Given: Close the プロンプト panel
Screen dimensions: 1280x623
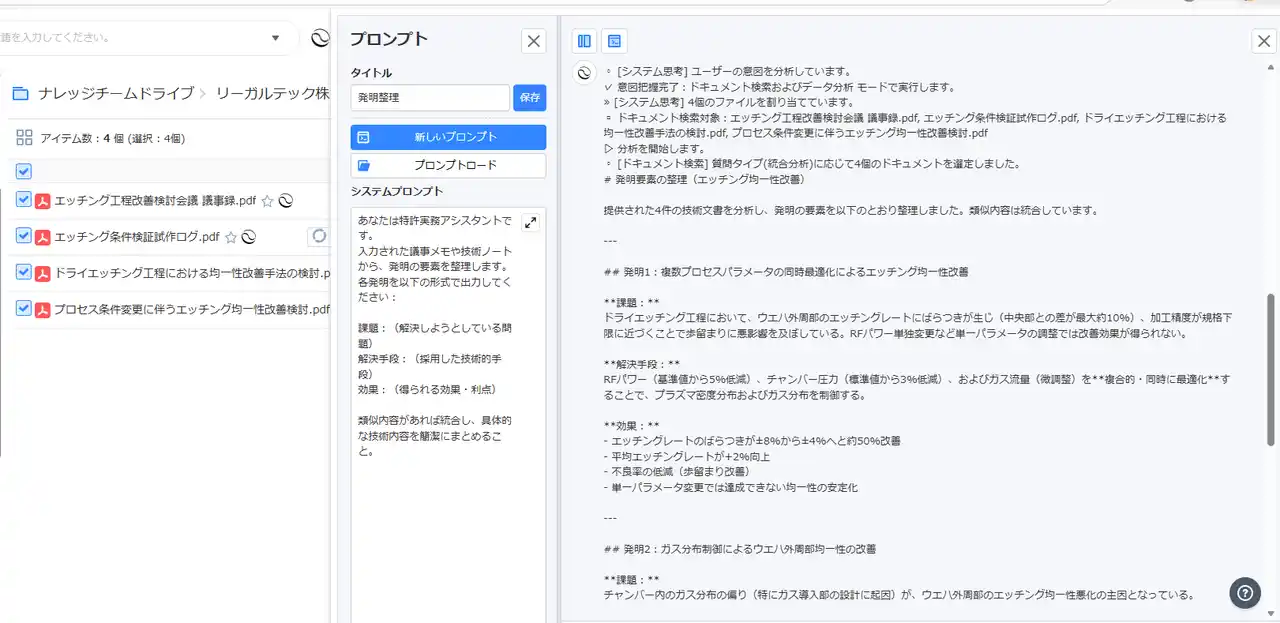Looking at the screenshot, I should click(x=534, y=41).
